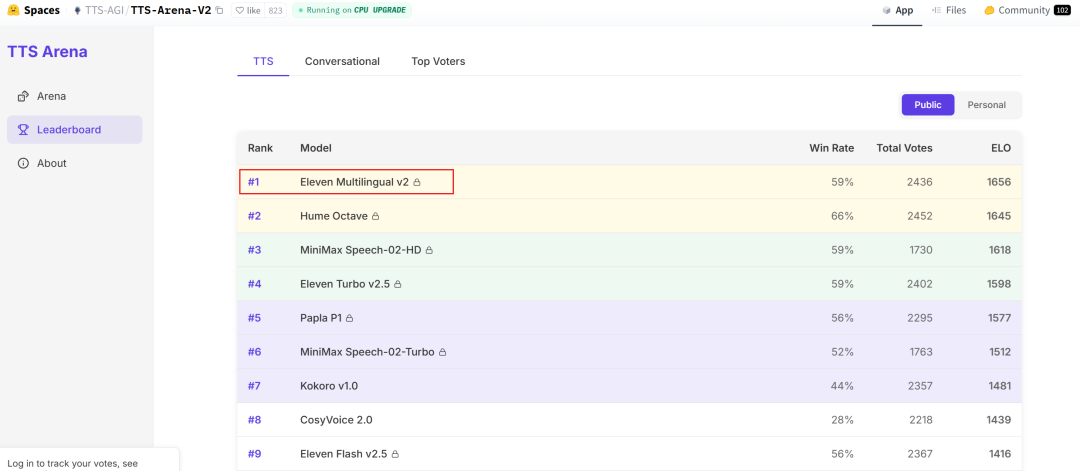
Task: Click the ELO column header
Action: click(1000, 148)
